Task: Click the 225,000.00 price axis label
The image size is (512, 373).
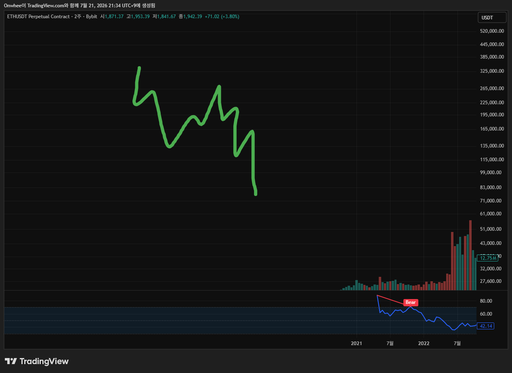Action: pos(492,102)
